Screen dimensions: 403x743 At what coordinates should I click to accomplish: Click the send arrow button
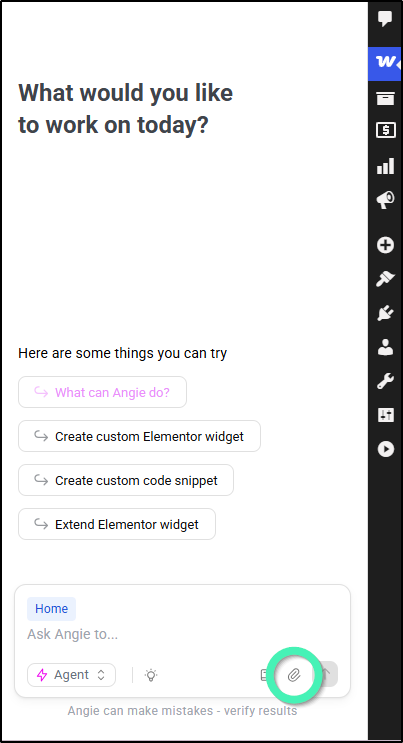(x=326, y=674)
